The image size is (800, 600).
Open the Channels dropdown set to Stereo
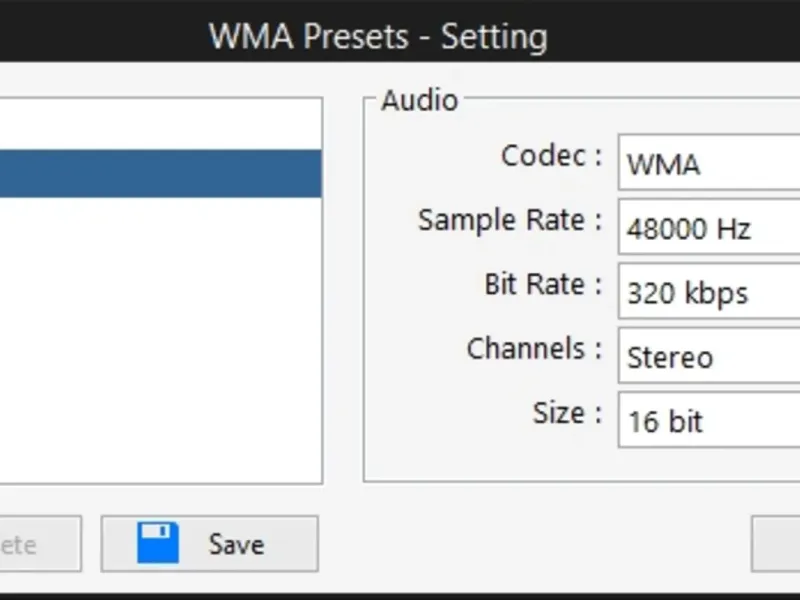coord(708,358)
